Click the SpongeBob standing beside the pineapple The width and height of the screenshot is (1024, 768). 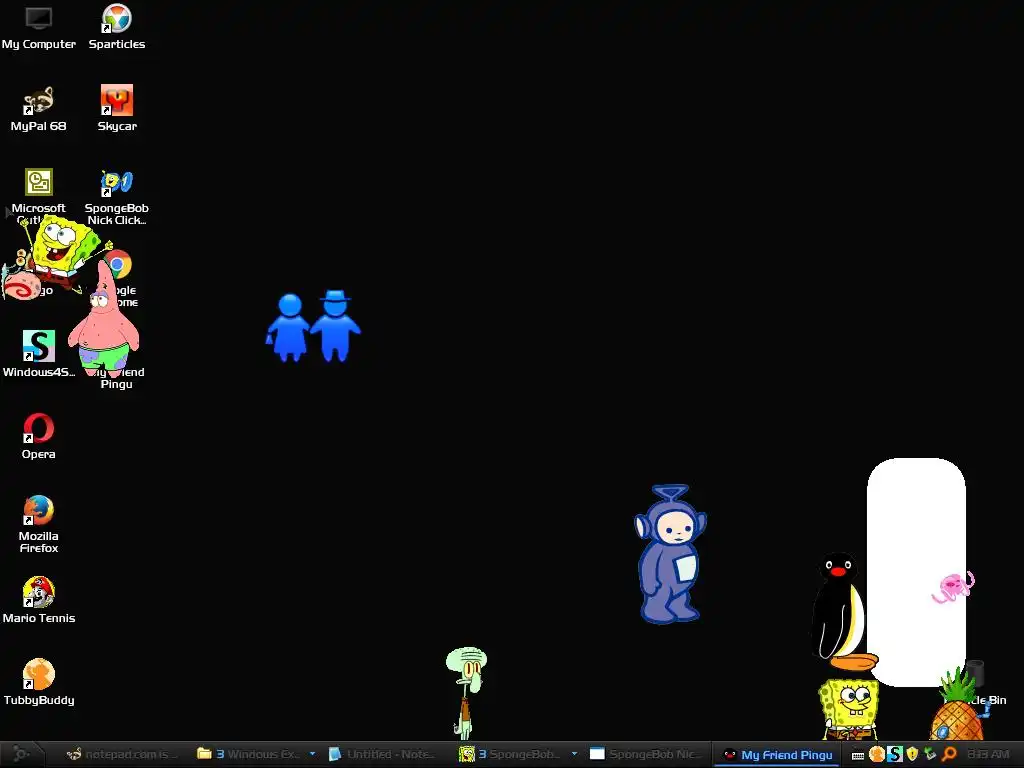pyautogui.click(x=848, y=709)
